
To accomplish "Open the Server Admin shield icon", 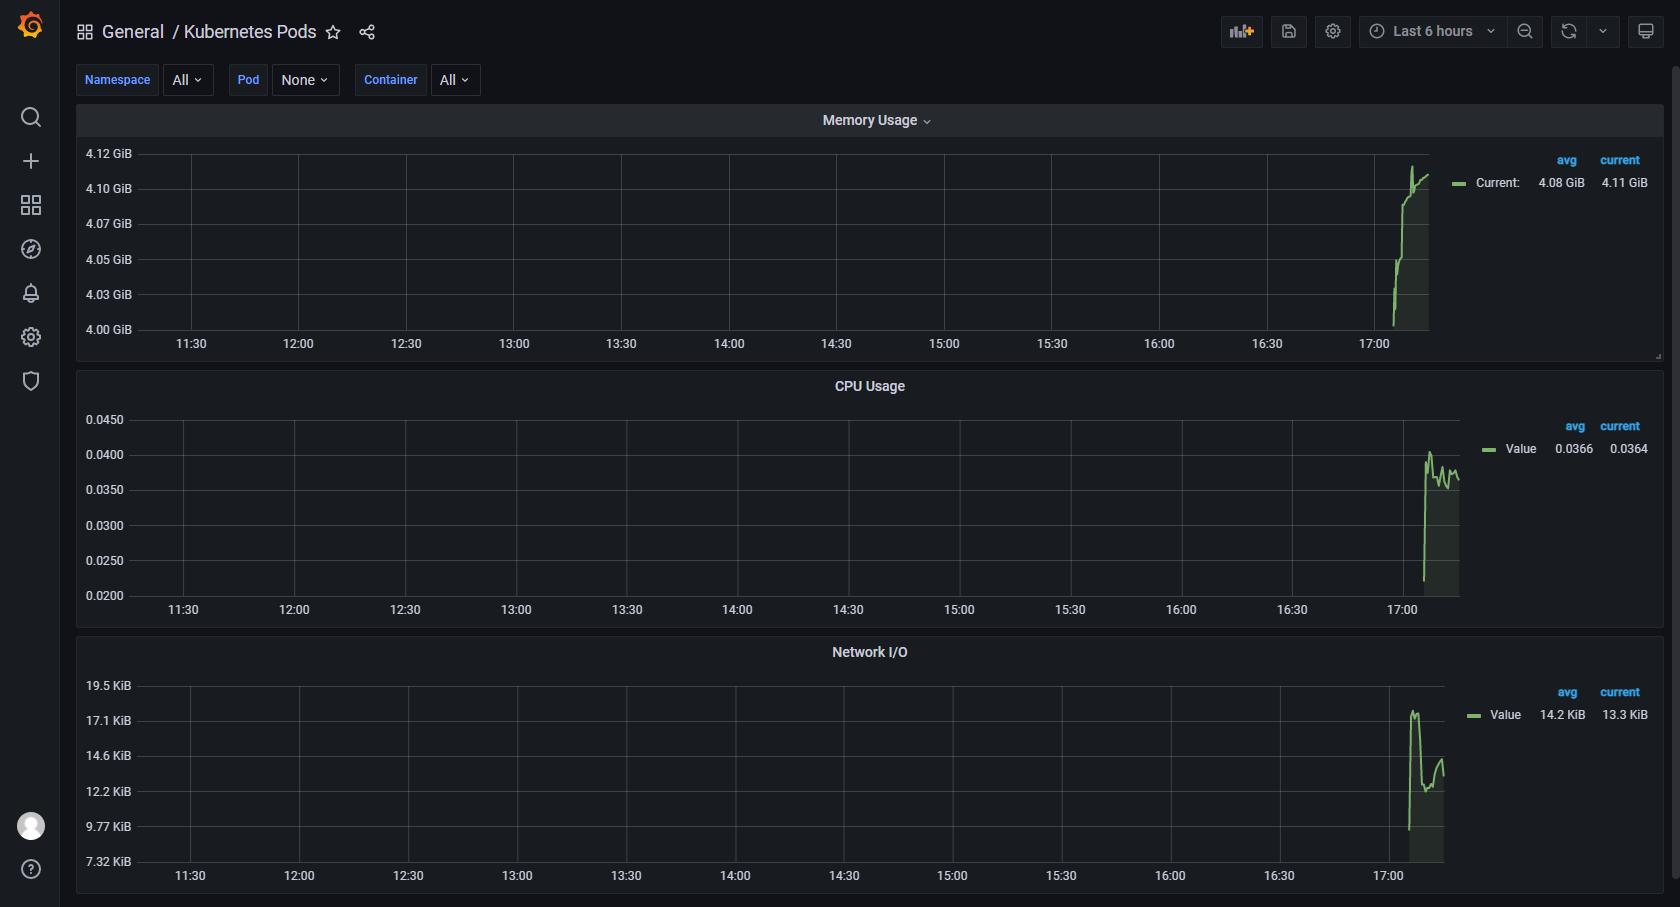I will pos(31,381).
